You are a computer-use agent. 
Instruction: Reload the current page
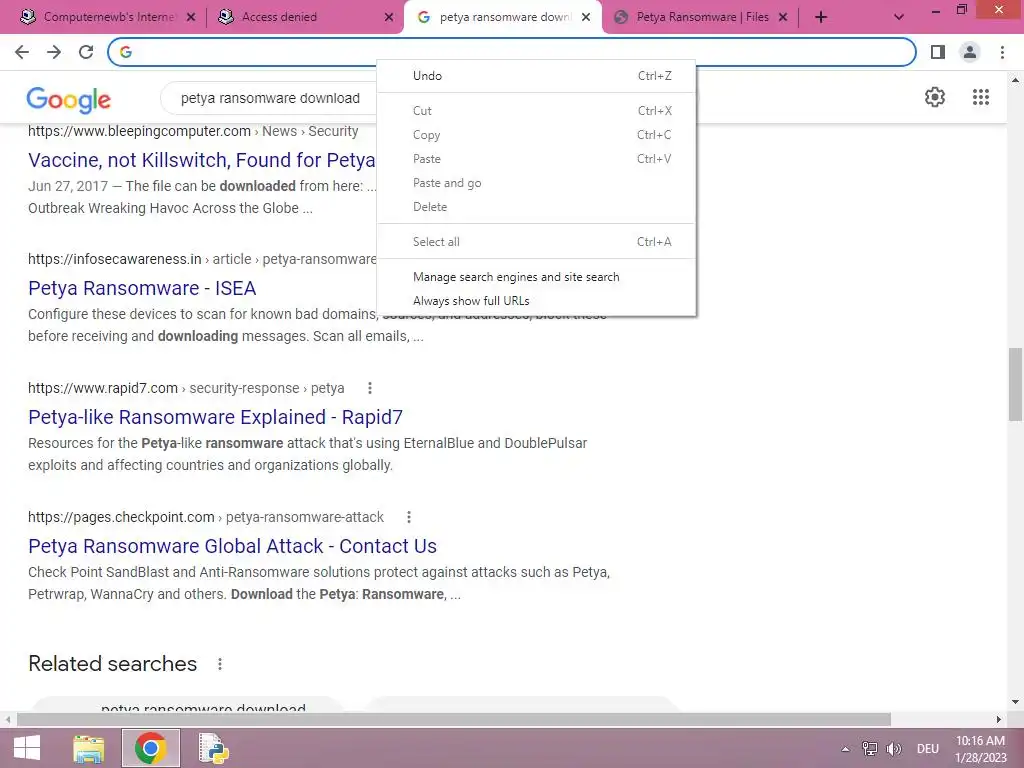tap(86, 52)
